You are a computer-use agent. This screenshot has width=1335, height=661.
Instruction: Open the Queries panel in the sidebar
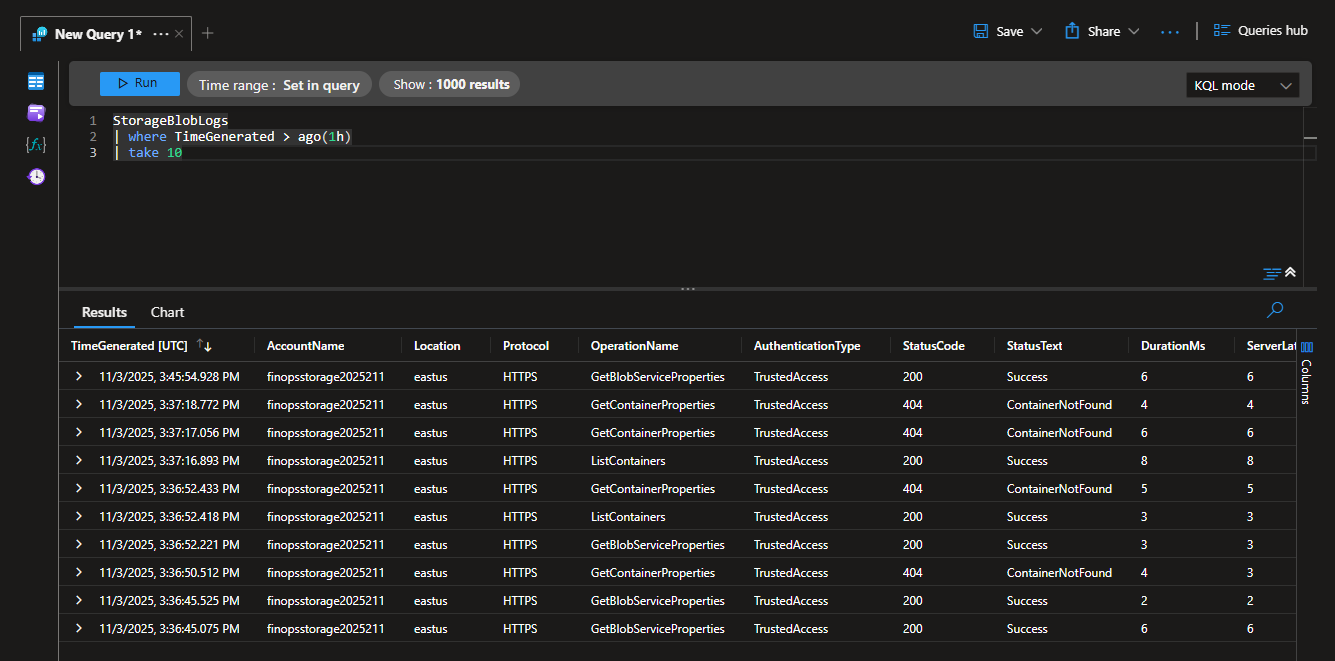(x=36, y=113)
